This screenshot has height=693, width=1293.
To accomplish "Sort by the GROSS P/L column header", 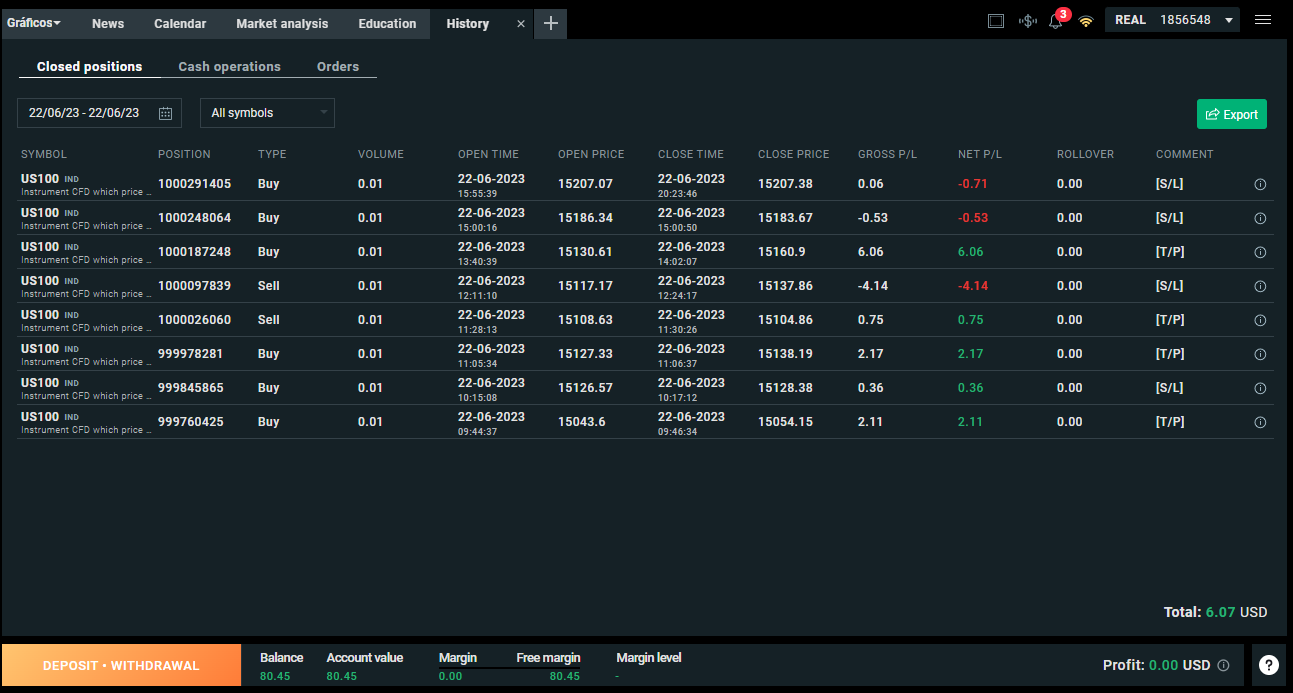I will 887,154.
